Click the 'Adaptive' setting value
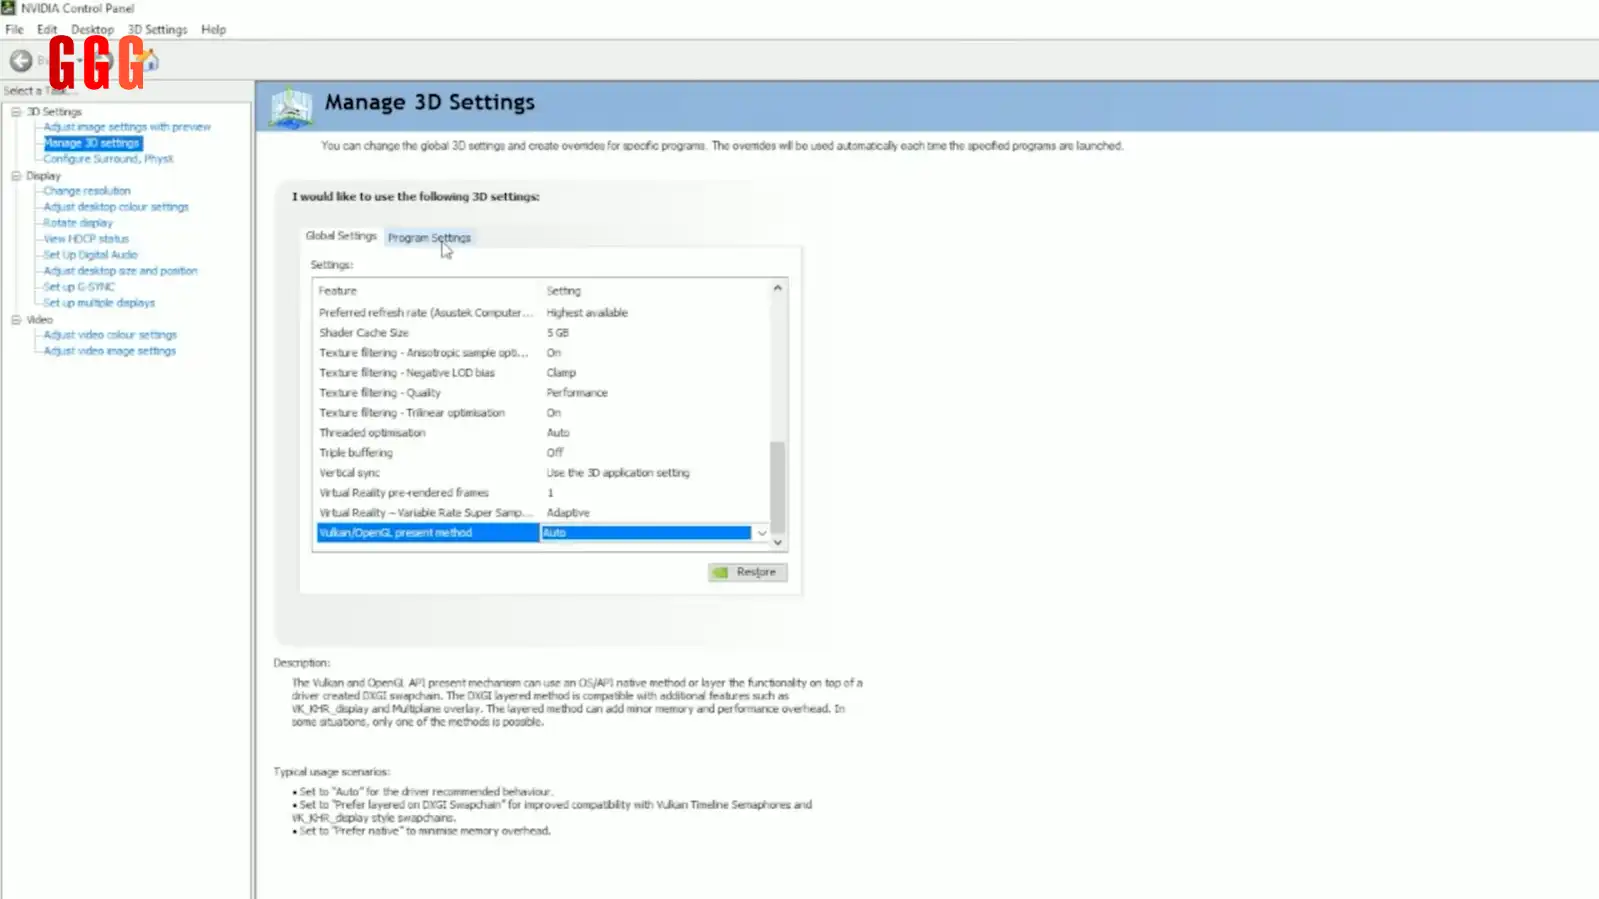The height and width of the screenshot is (899, 1599). [568, 513]
